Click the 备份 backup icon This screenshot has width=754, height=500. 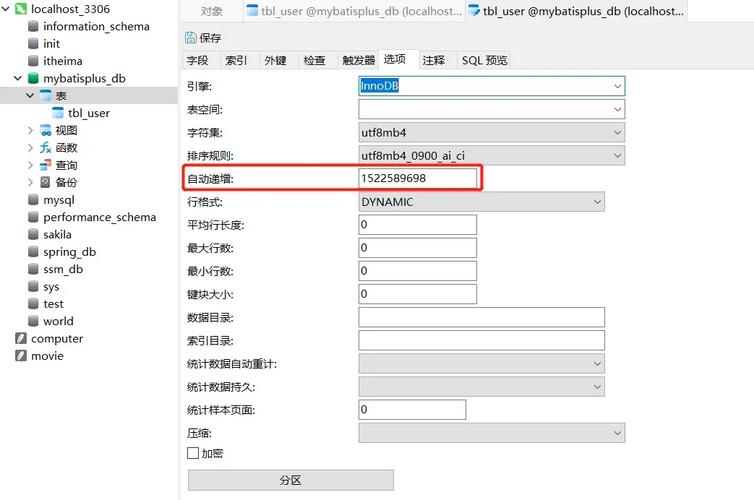pos(45,182)
